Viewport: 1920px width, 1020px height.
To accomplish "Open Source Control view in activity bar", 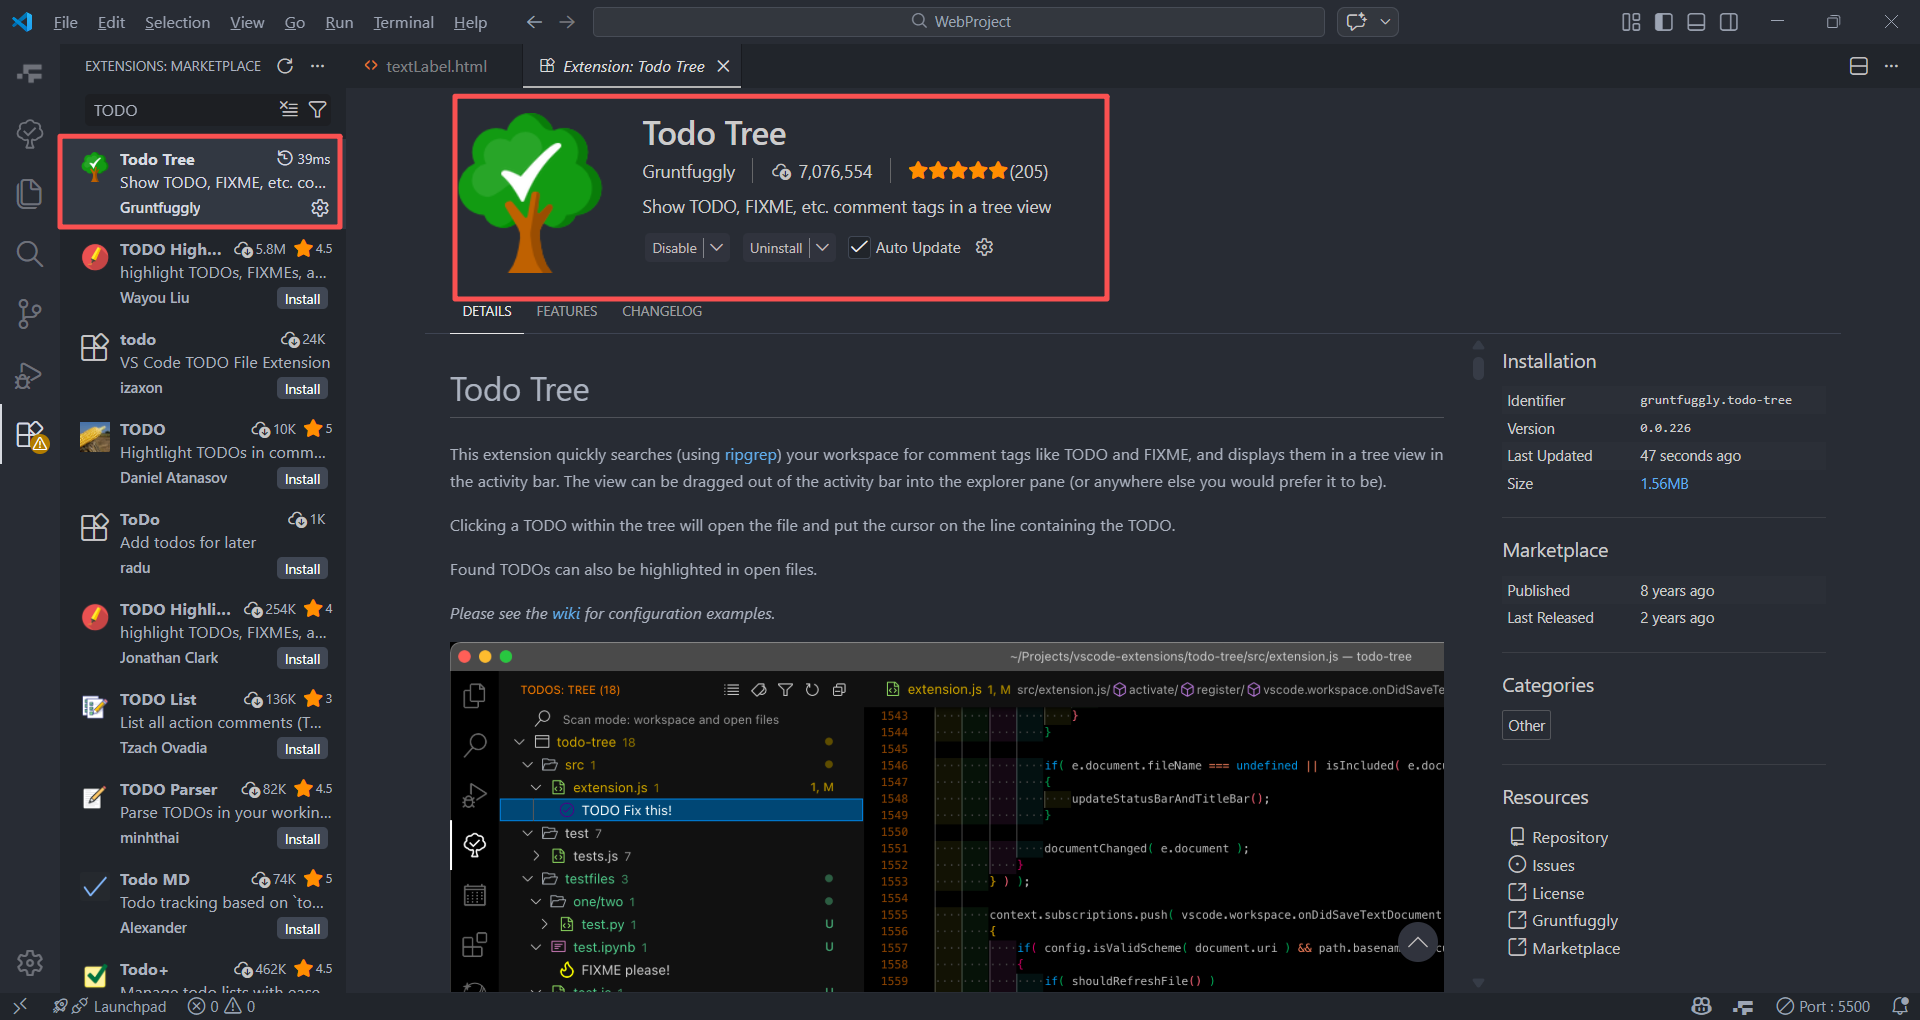I will [x=30, y=314].
